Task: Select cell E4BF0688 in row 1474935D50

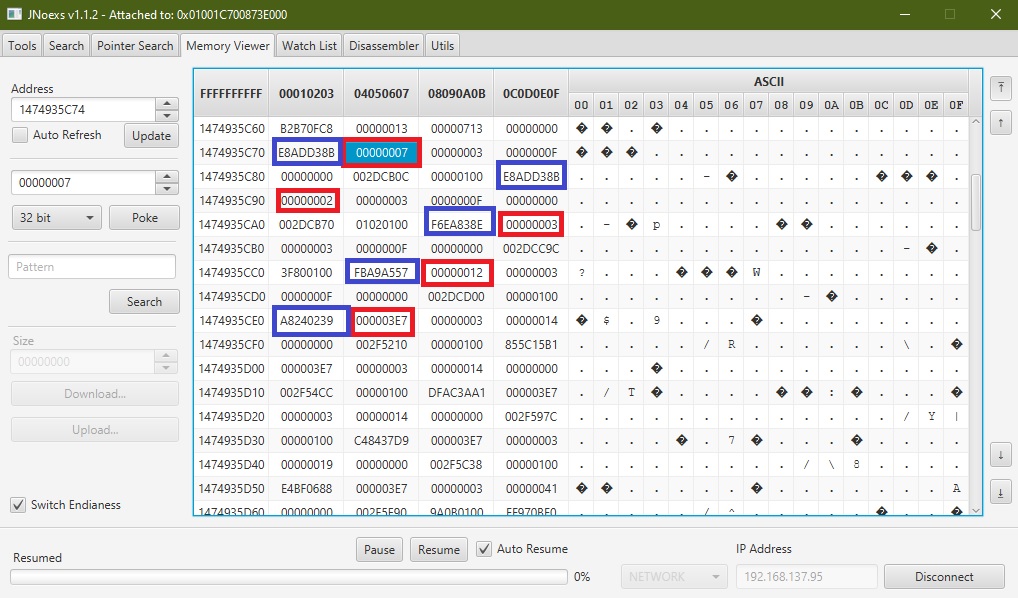Action: [306, 489]
